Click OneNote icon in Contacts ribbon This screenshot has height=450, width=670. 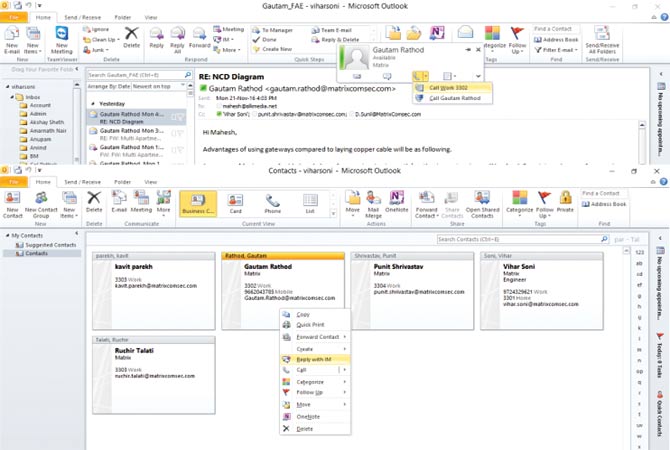397,202
